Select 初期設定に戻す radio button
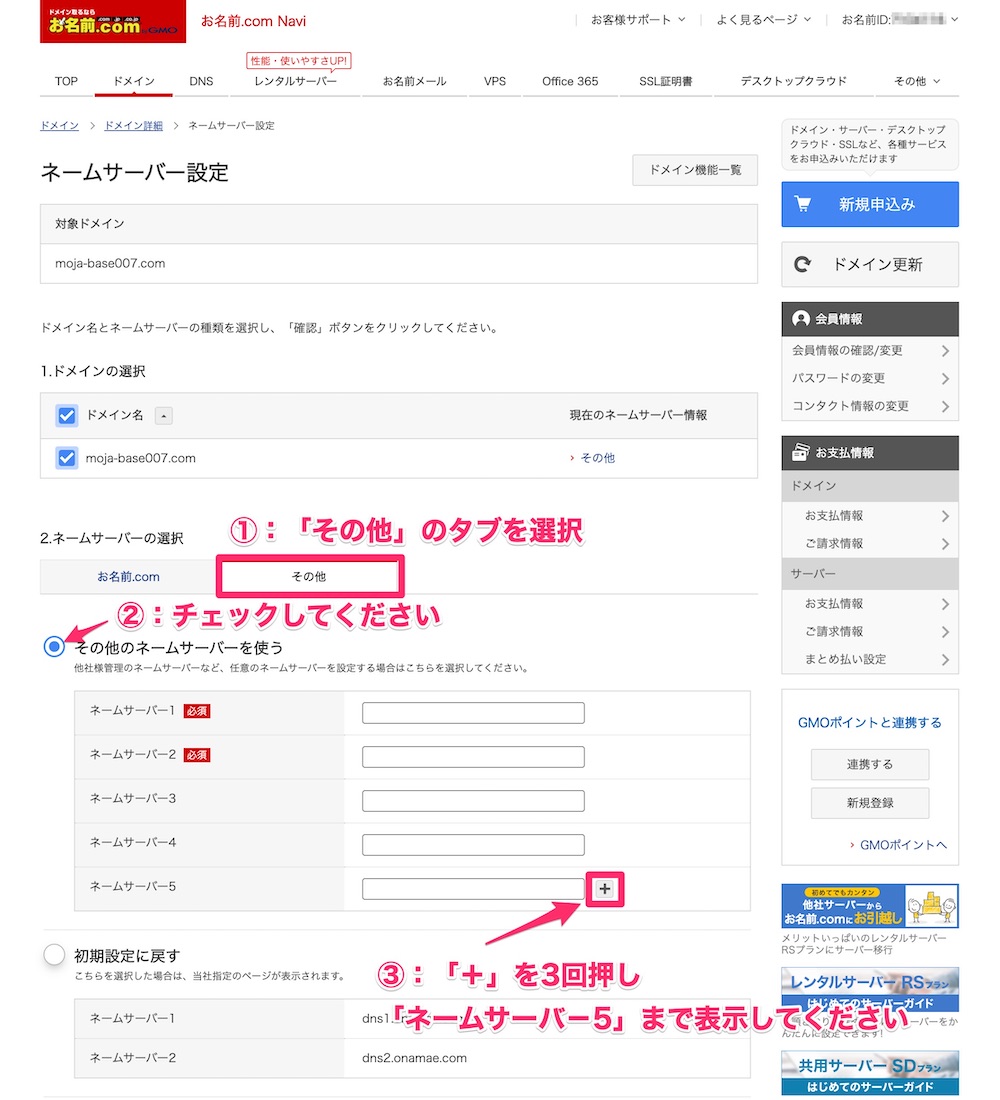1000x1100 pixels. point(54,955)
